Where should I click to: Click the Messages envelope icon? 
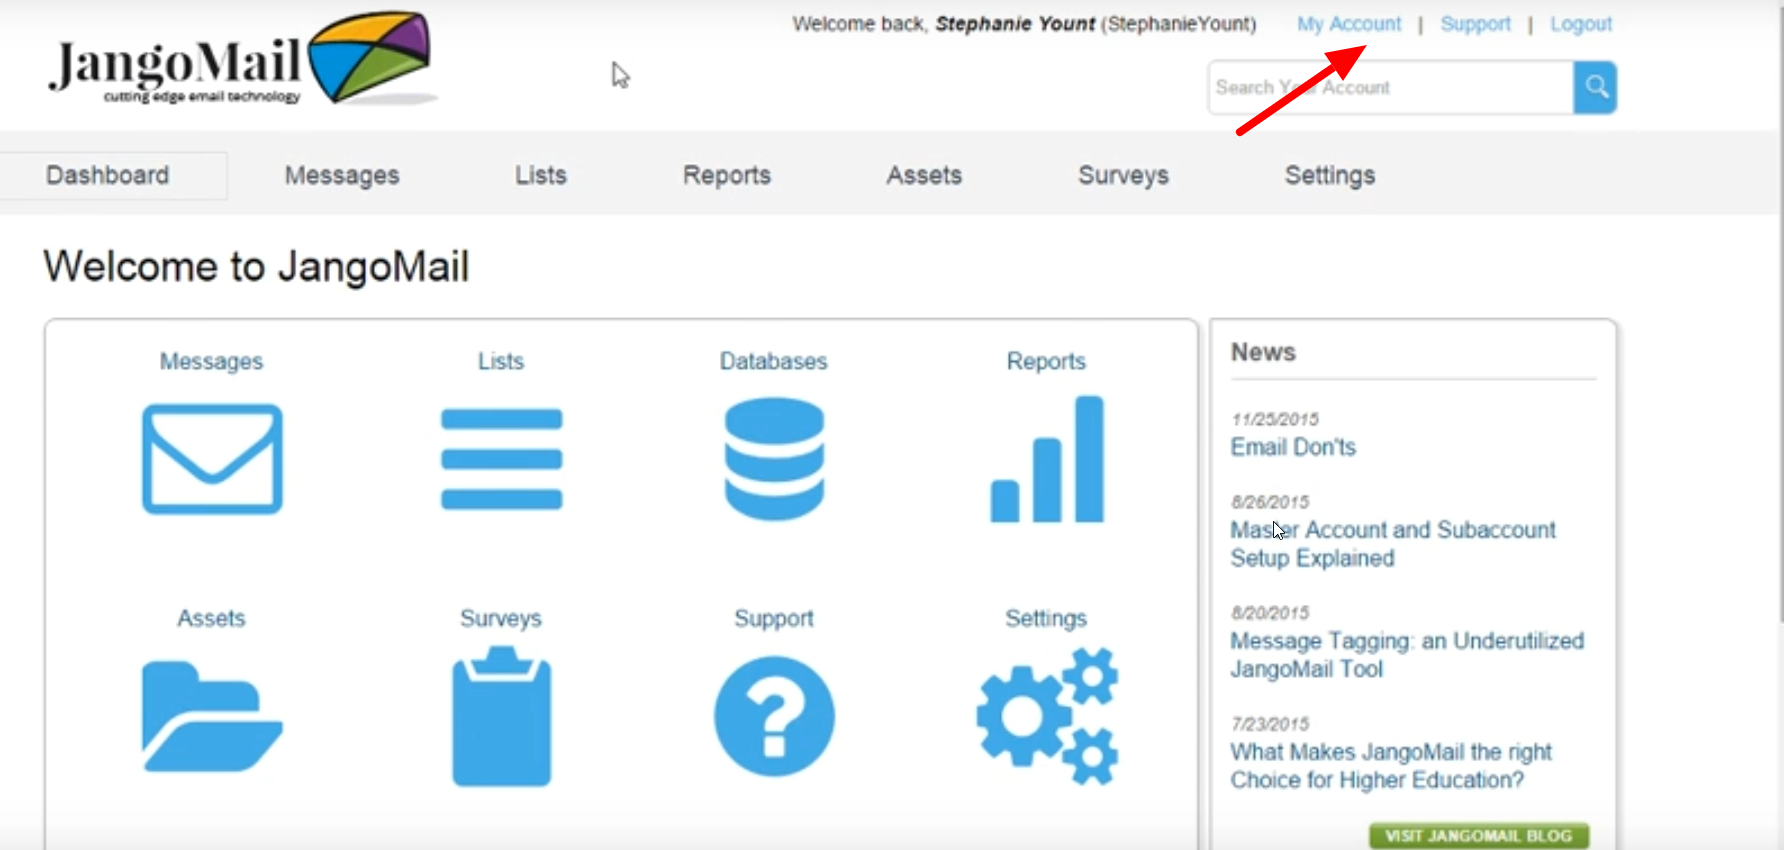click(x=212, y=459)
